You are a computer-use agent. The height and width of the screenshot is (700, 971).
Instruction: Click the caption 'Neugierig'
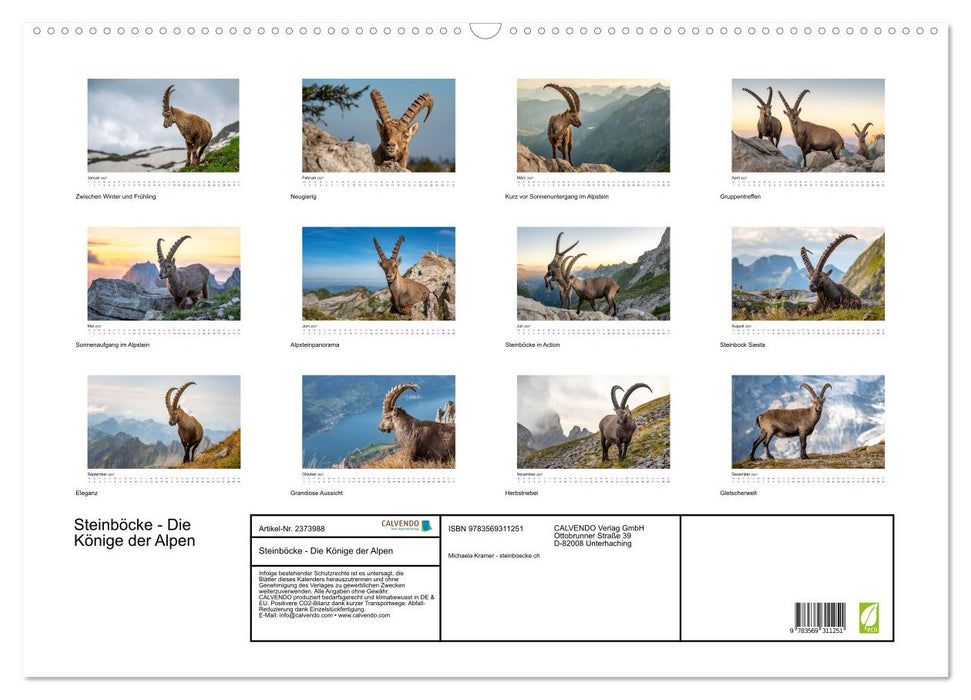tap(303, 196)
